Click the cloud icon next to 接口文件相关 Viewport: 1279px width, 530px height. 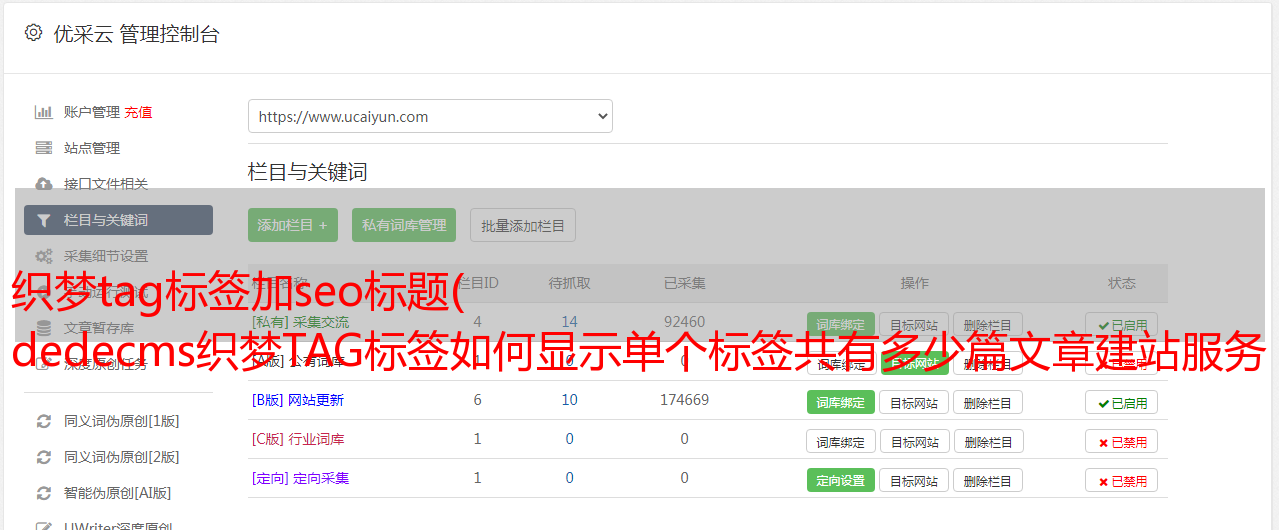pos(44,184)
